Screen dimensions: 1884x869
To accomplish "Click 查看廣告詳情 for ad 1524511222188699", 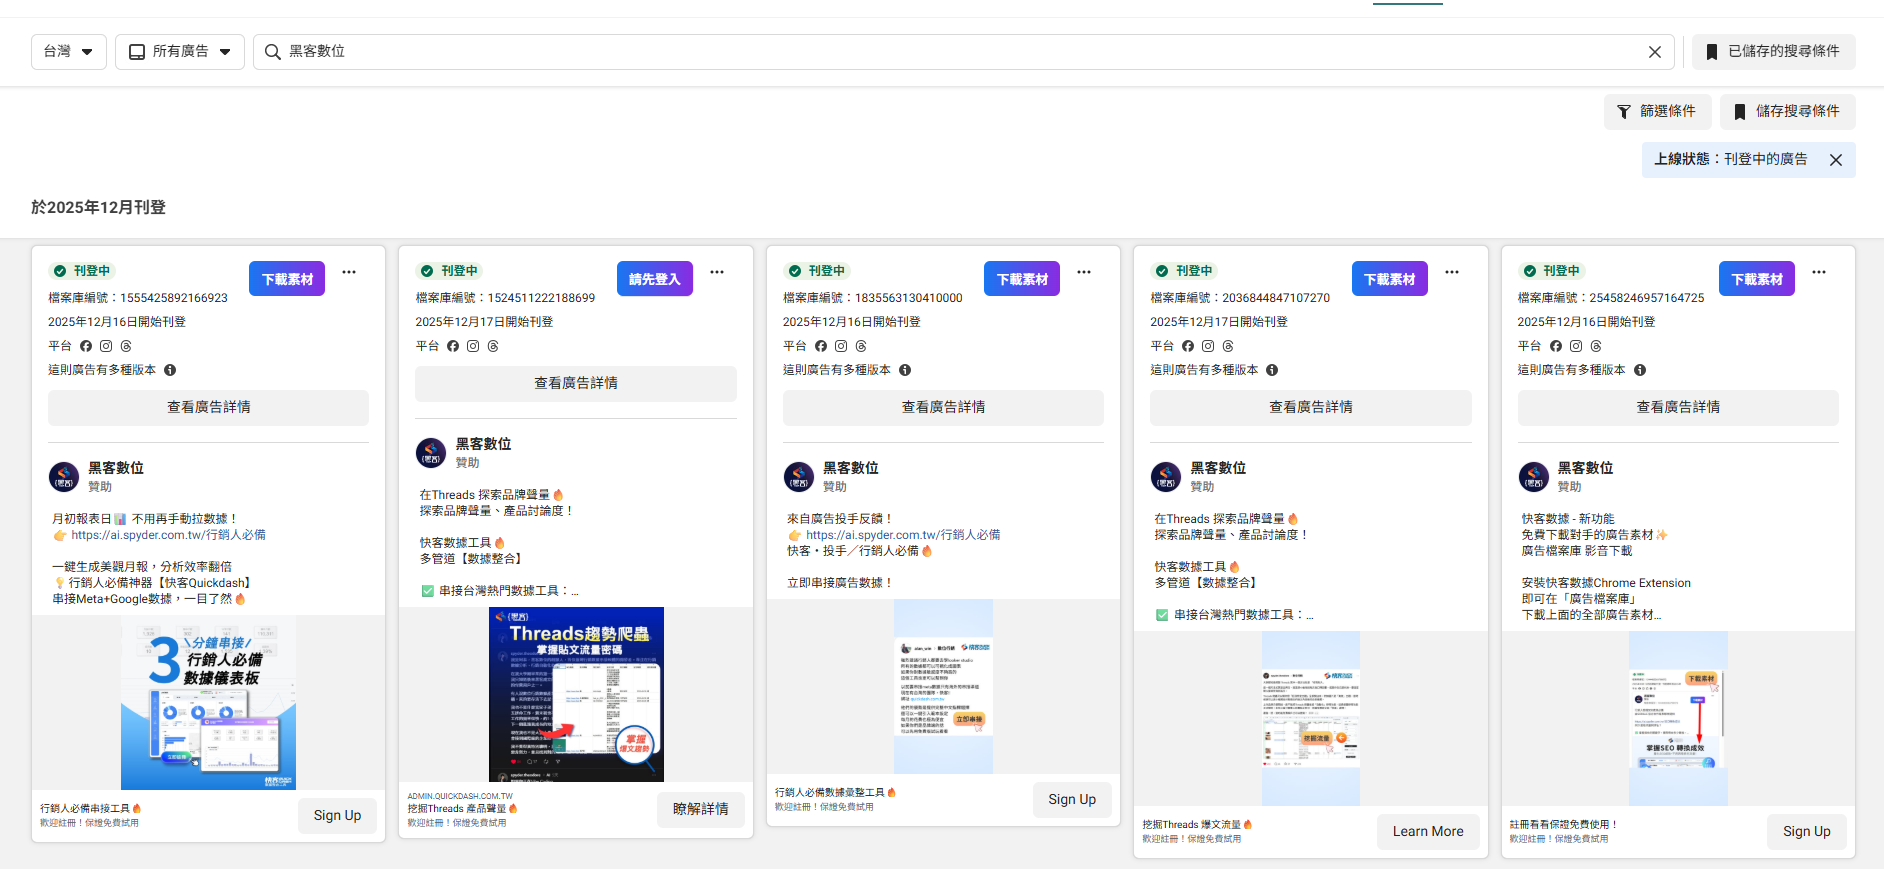I will point(576,383).
